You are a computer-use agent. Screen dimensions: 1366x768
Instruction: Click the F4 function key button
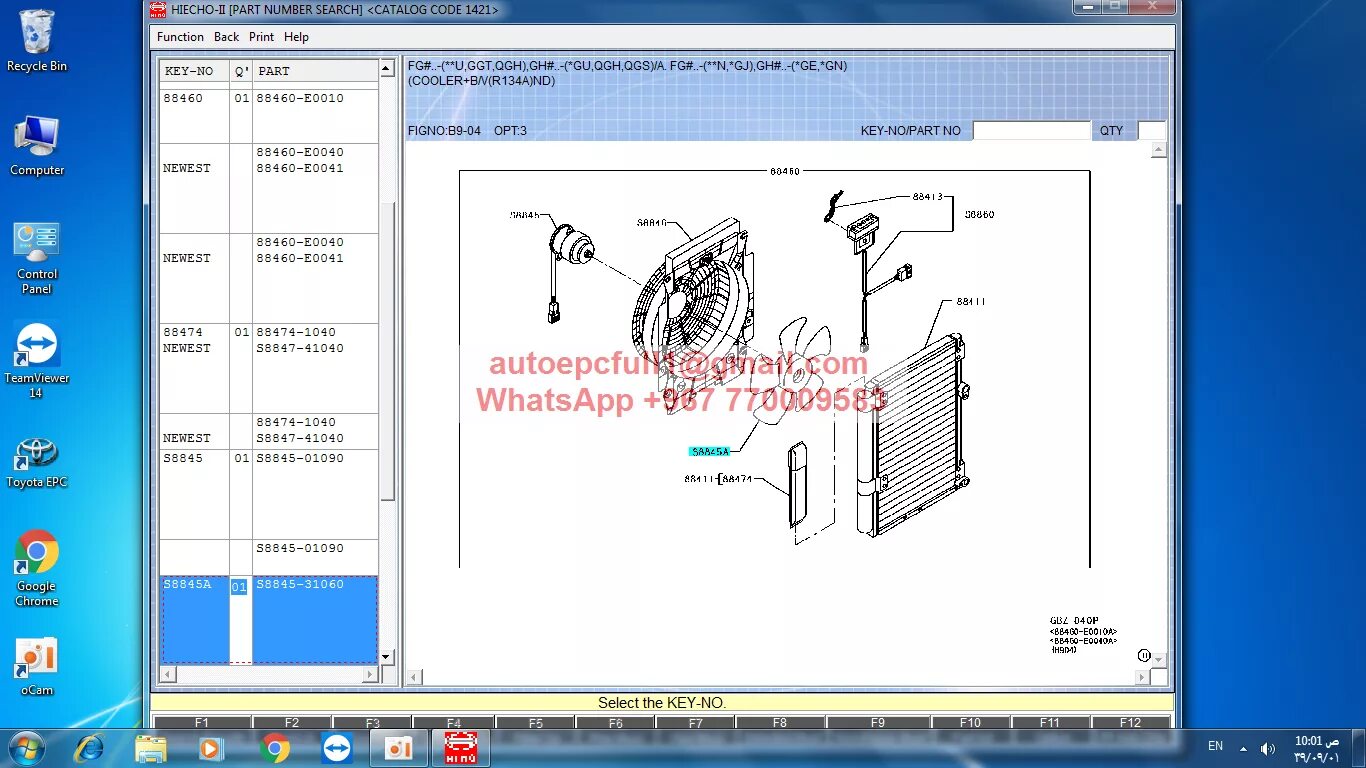pos(454,722)
